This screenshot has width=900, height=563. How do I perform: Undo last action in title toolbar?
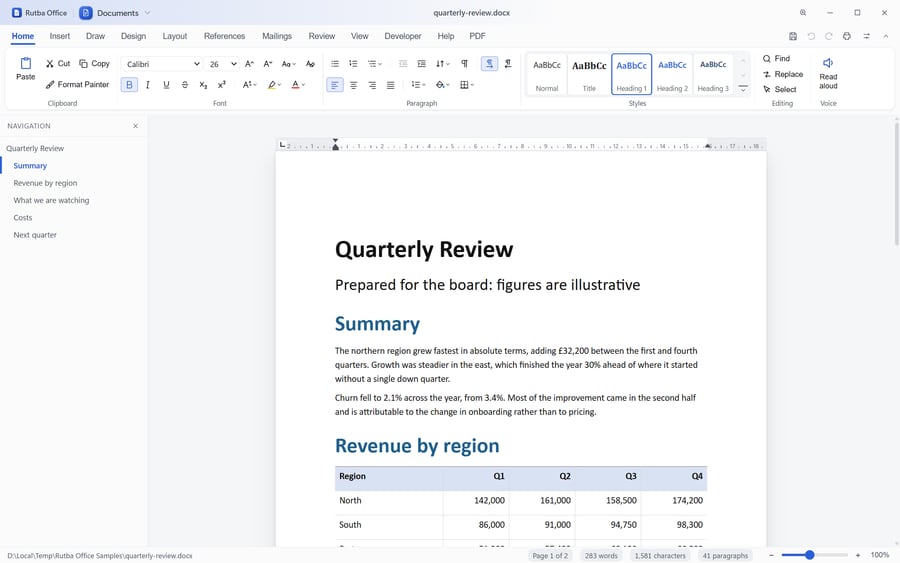pos(811,36)
